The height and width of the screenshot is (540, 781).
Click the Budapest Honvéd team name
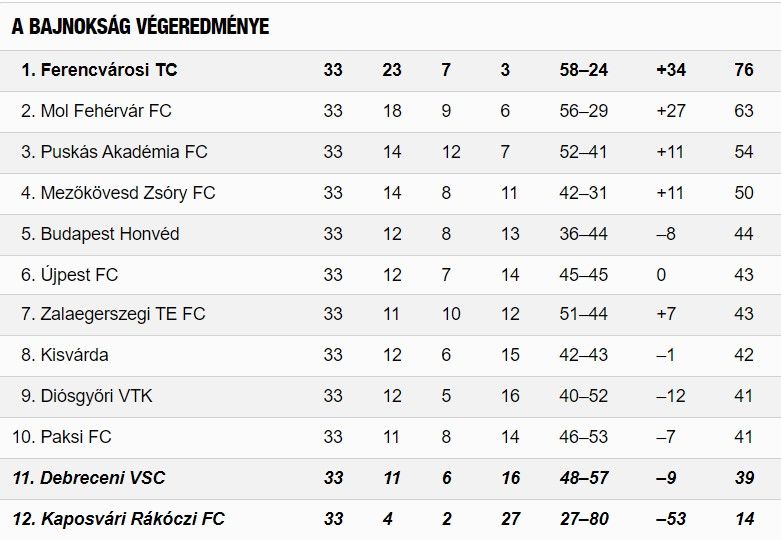coord(110,234)
